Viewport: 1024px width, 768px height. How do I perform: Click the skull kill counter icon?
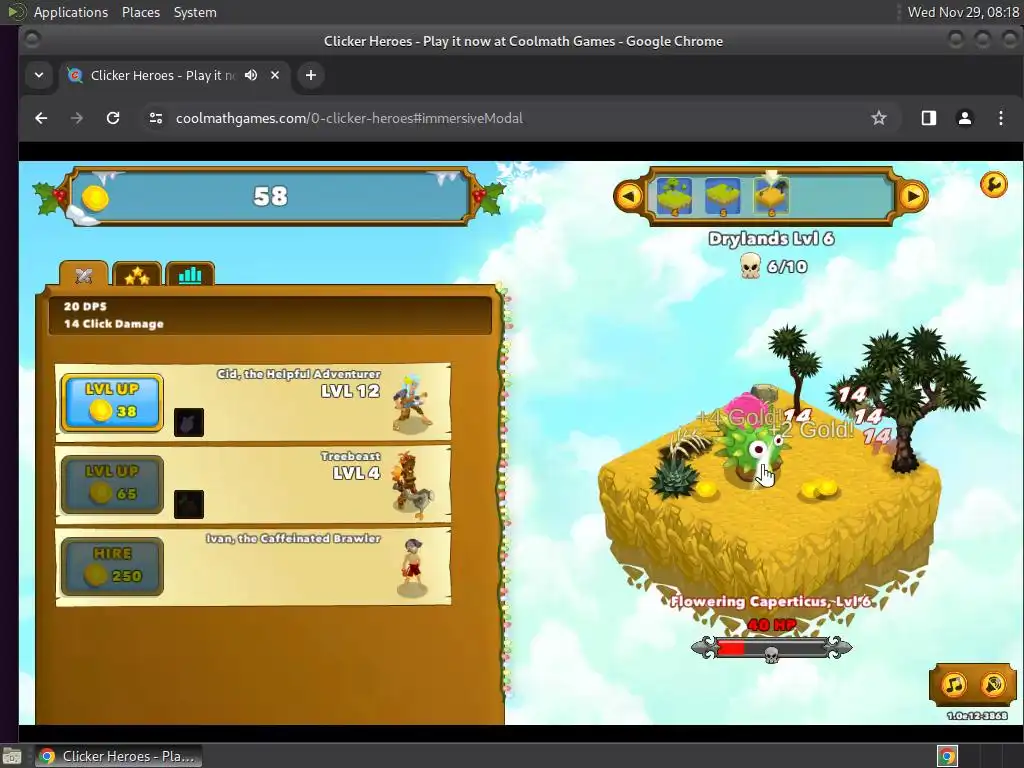750,266
